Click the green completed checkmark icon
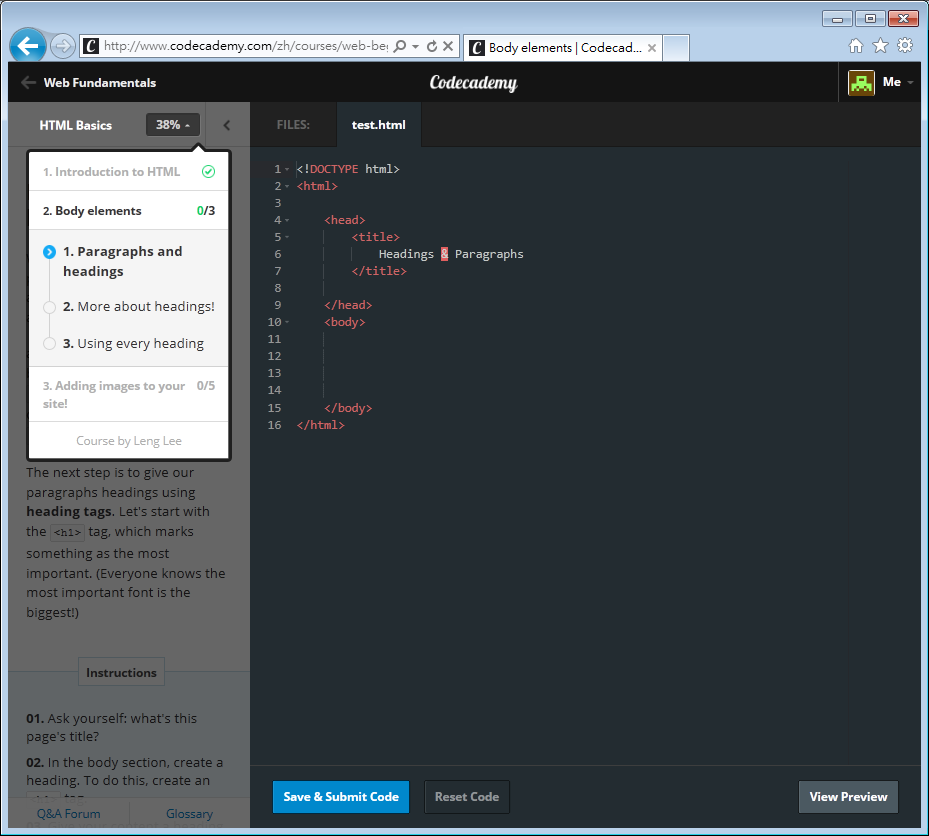929x836 pixels. (209, 172)
